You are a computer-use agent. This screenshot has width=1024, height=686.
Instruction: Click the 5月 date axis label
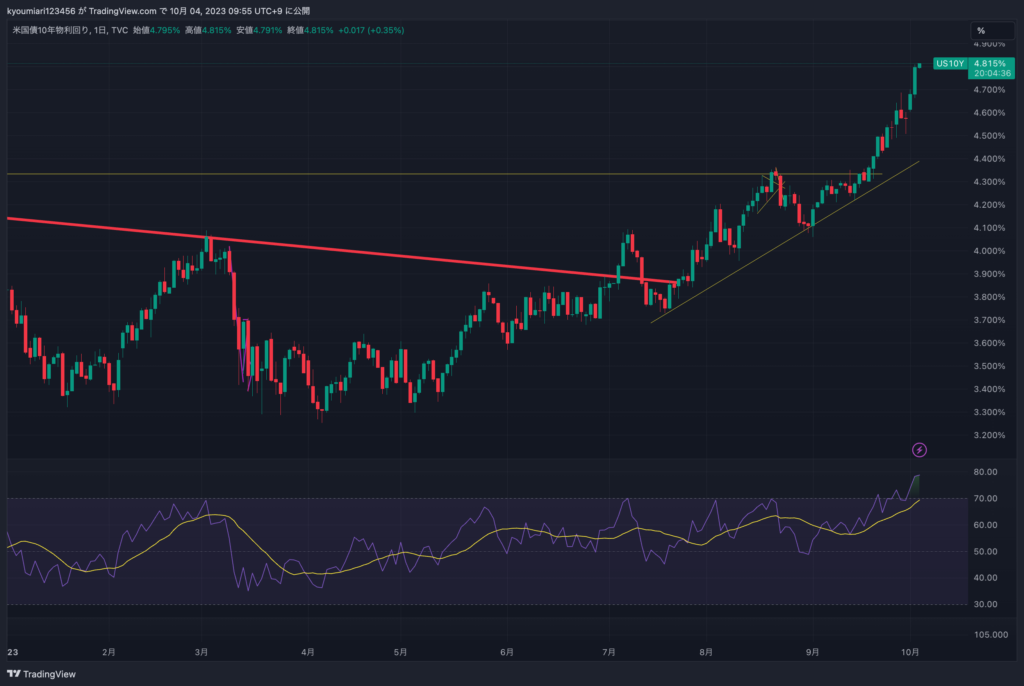(x=400, y=652)
